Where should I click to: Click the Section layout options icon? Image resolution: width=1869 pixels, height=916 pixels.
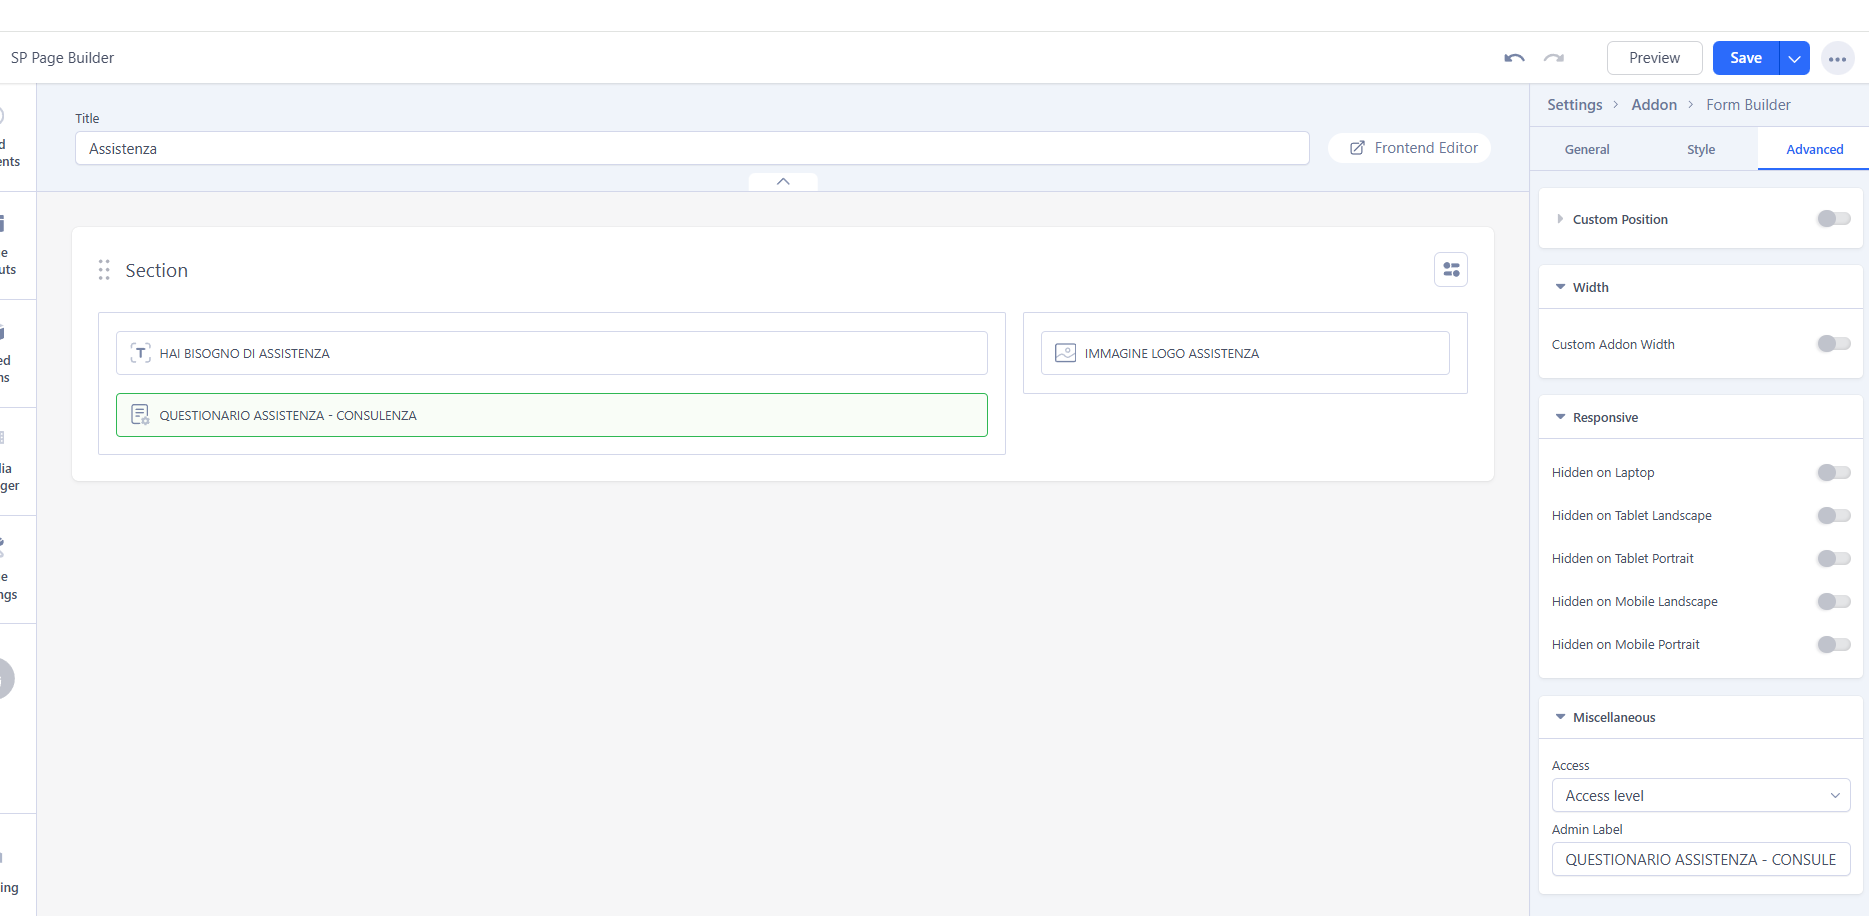tap(1450, 270)
